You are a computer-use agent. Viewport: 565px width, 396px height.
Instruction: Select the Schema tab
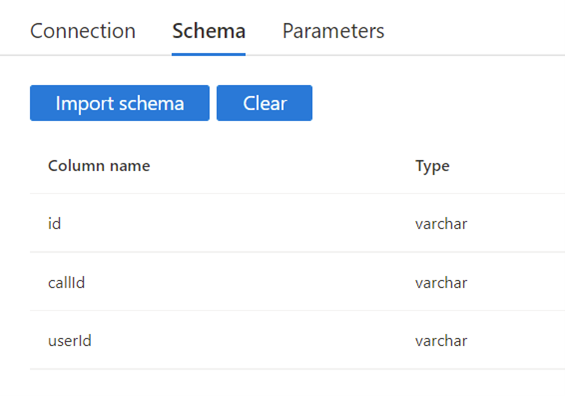pyautogui.click(x=209, y=31)
